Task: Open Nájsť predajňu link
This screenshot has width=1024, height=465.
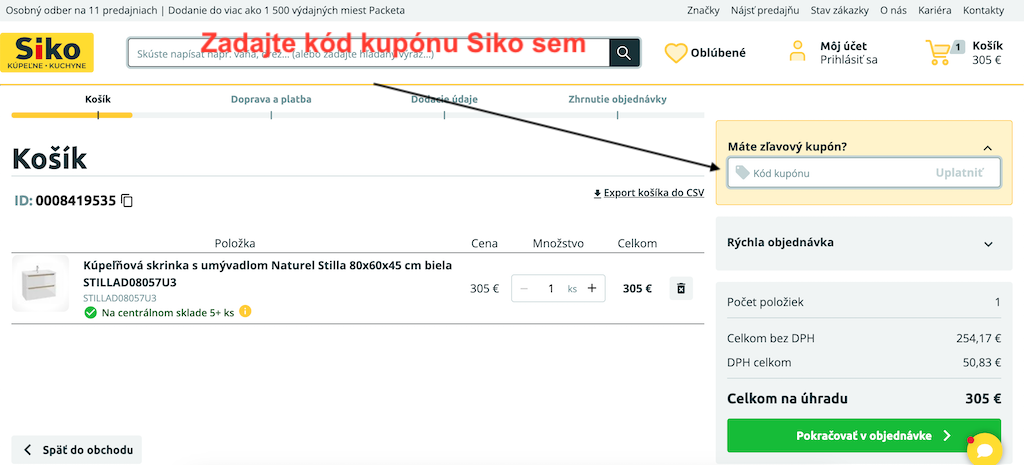Action: click(x=765, y=10)
